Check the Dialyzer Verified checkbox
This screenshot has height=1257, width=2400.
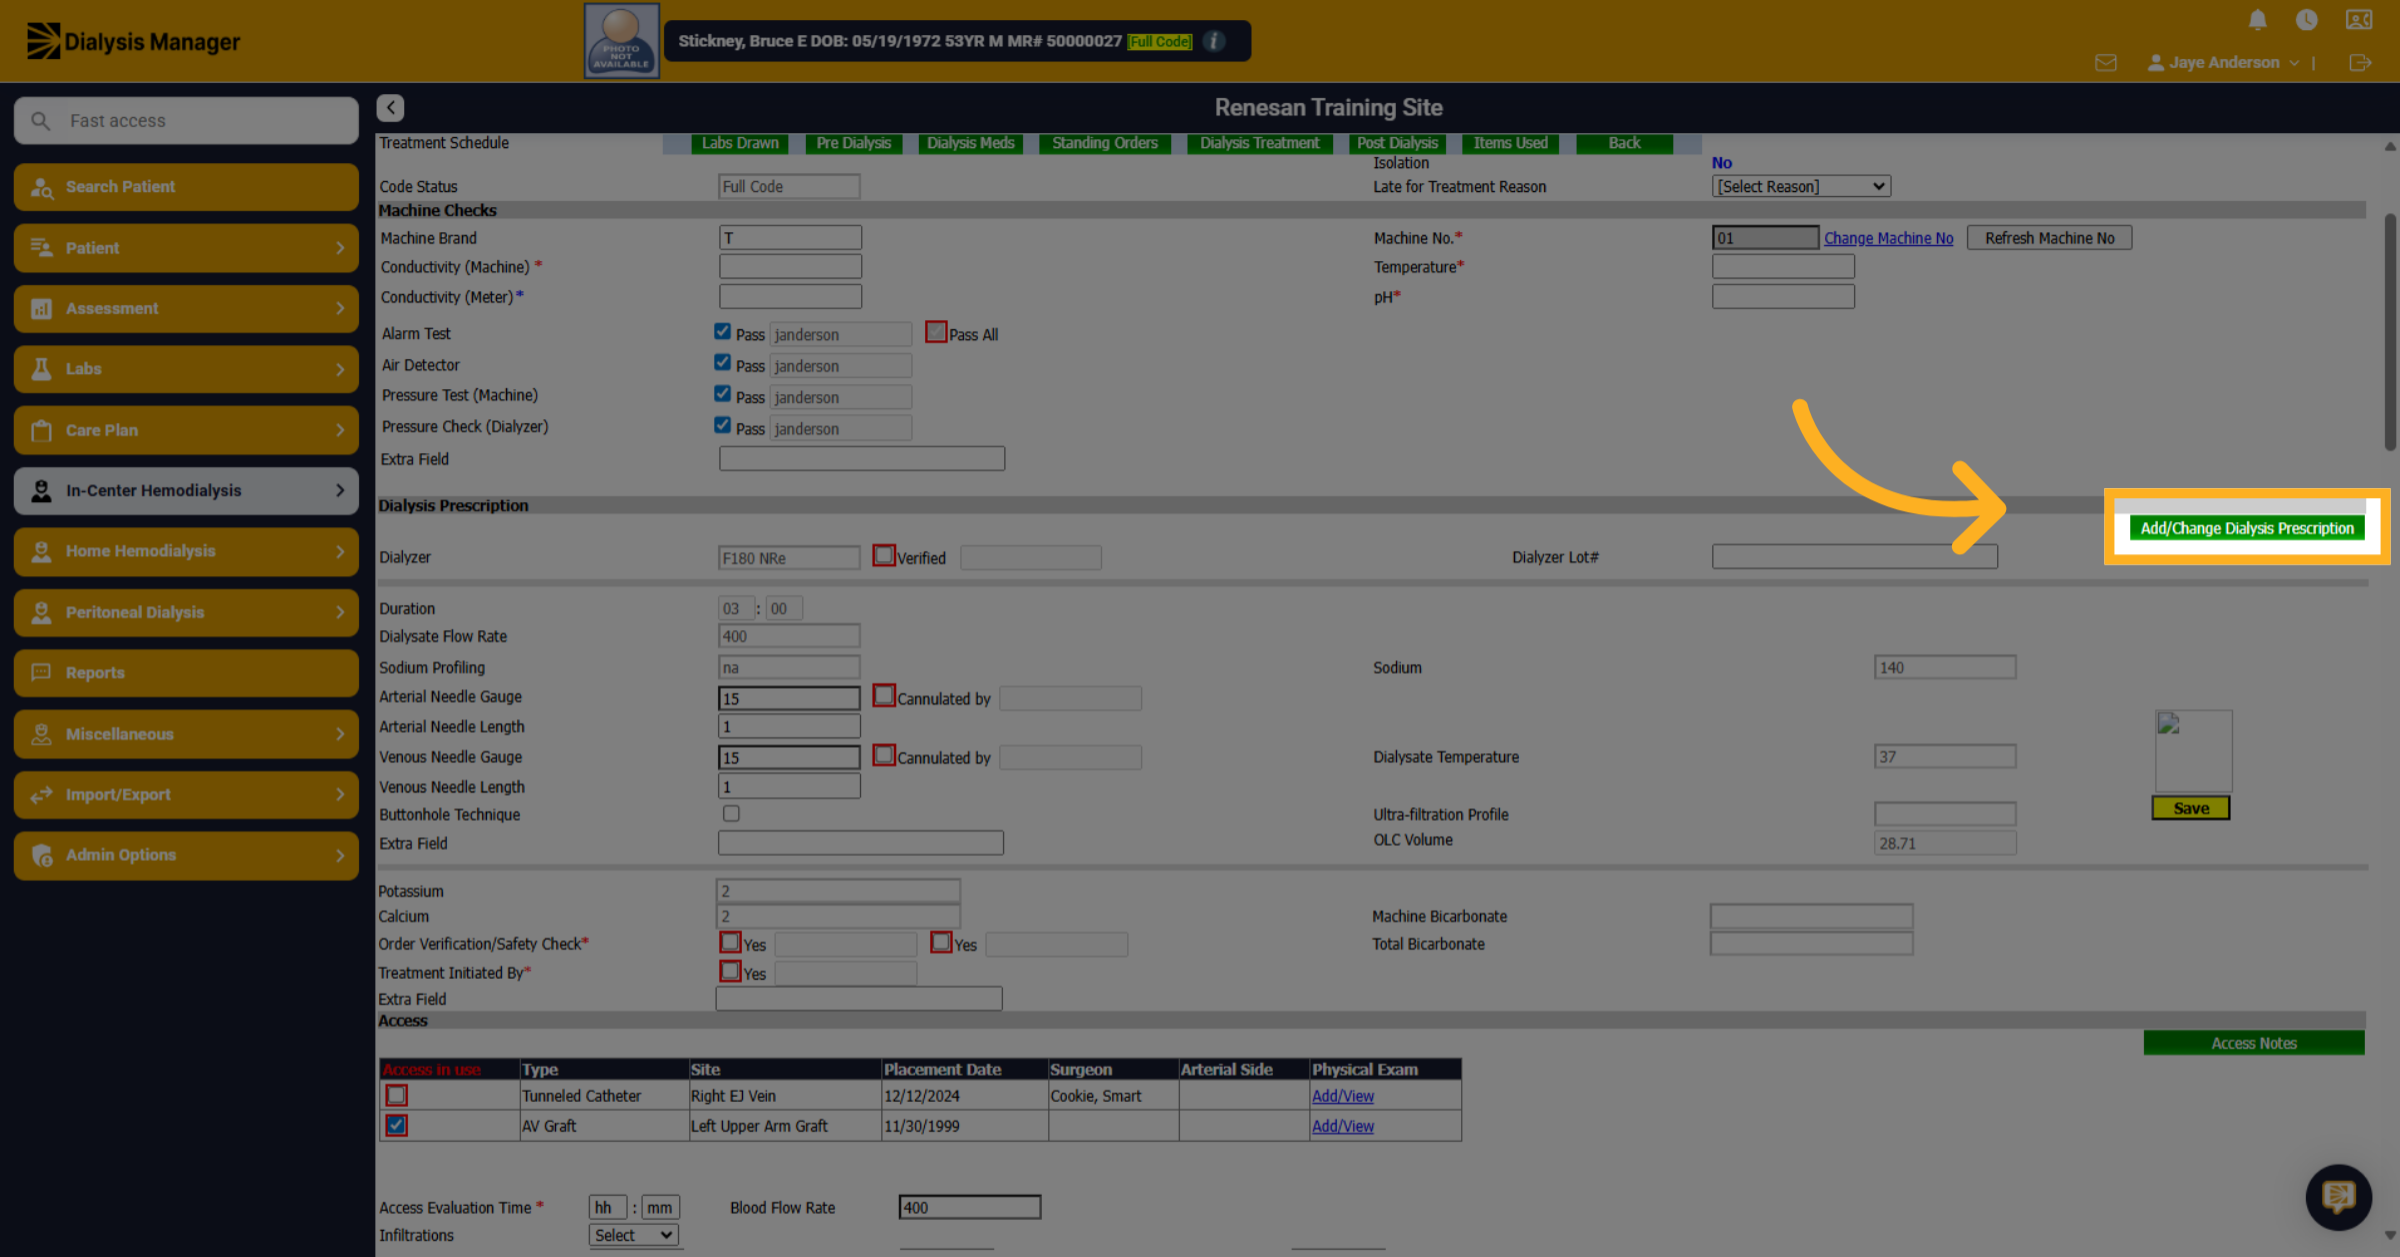tap(883, 555)
